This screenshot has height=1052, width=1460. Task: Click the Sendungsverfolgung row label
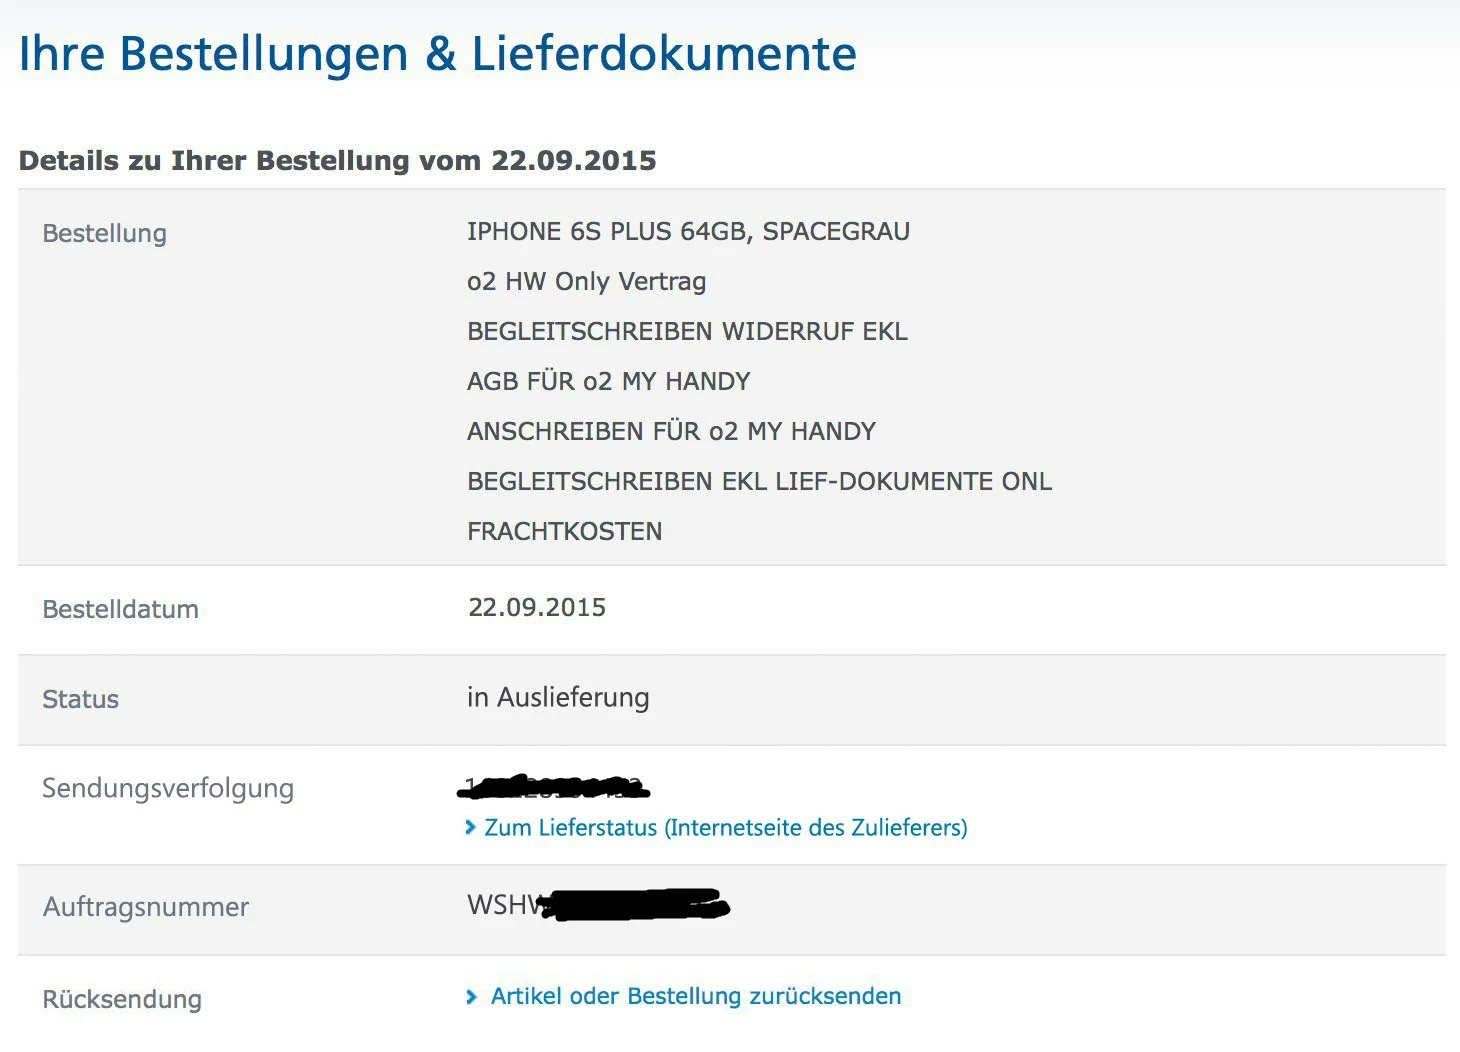point(168,789)
